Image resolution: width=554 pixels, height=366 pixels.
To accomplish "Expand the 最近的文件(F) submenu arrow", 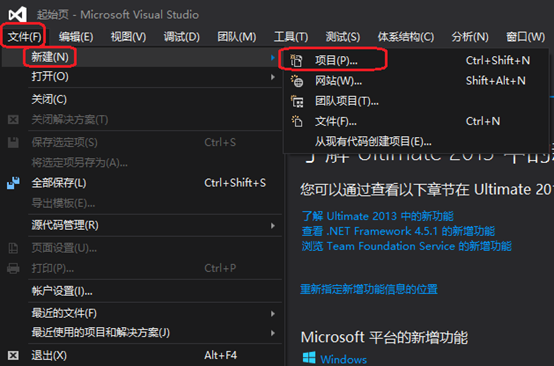I will (273, 313).
